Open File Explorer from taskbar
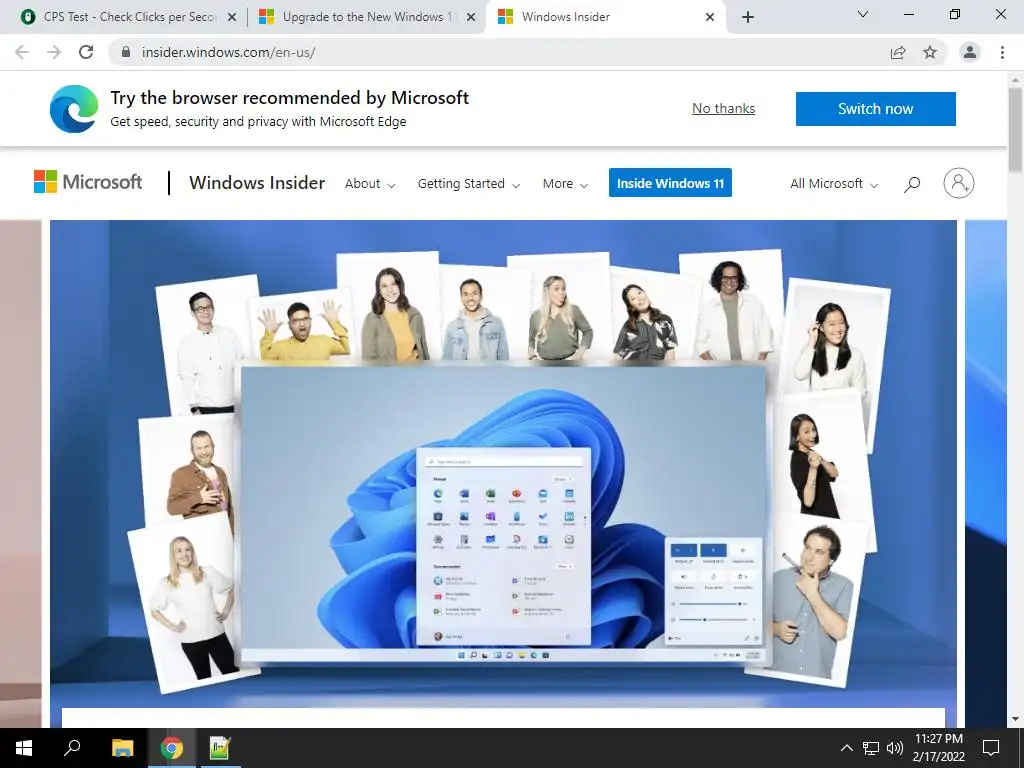1024x768 pixels. 122,748
